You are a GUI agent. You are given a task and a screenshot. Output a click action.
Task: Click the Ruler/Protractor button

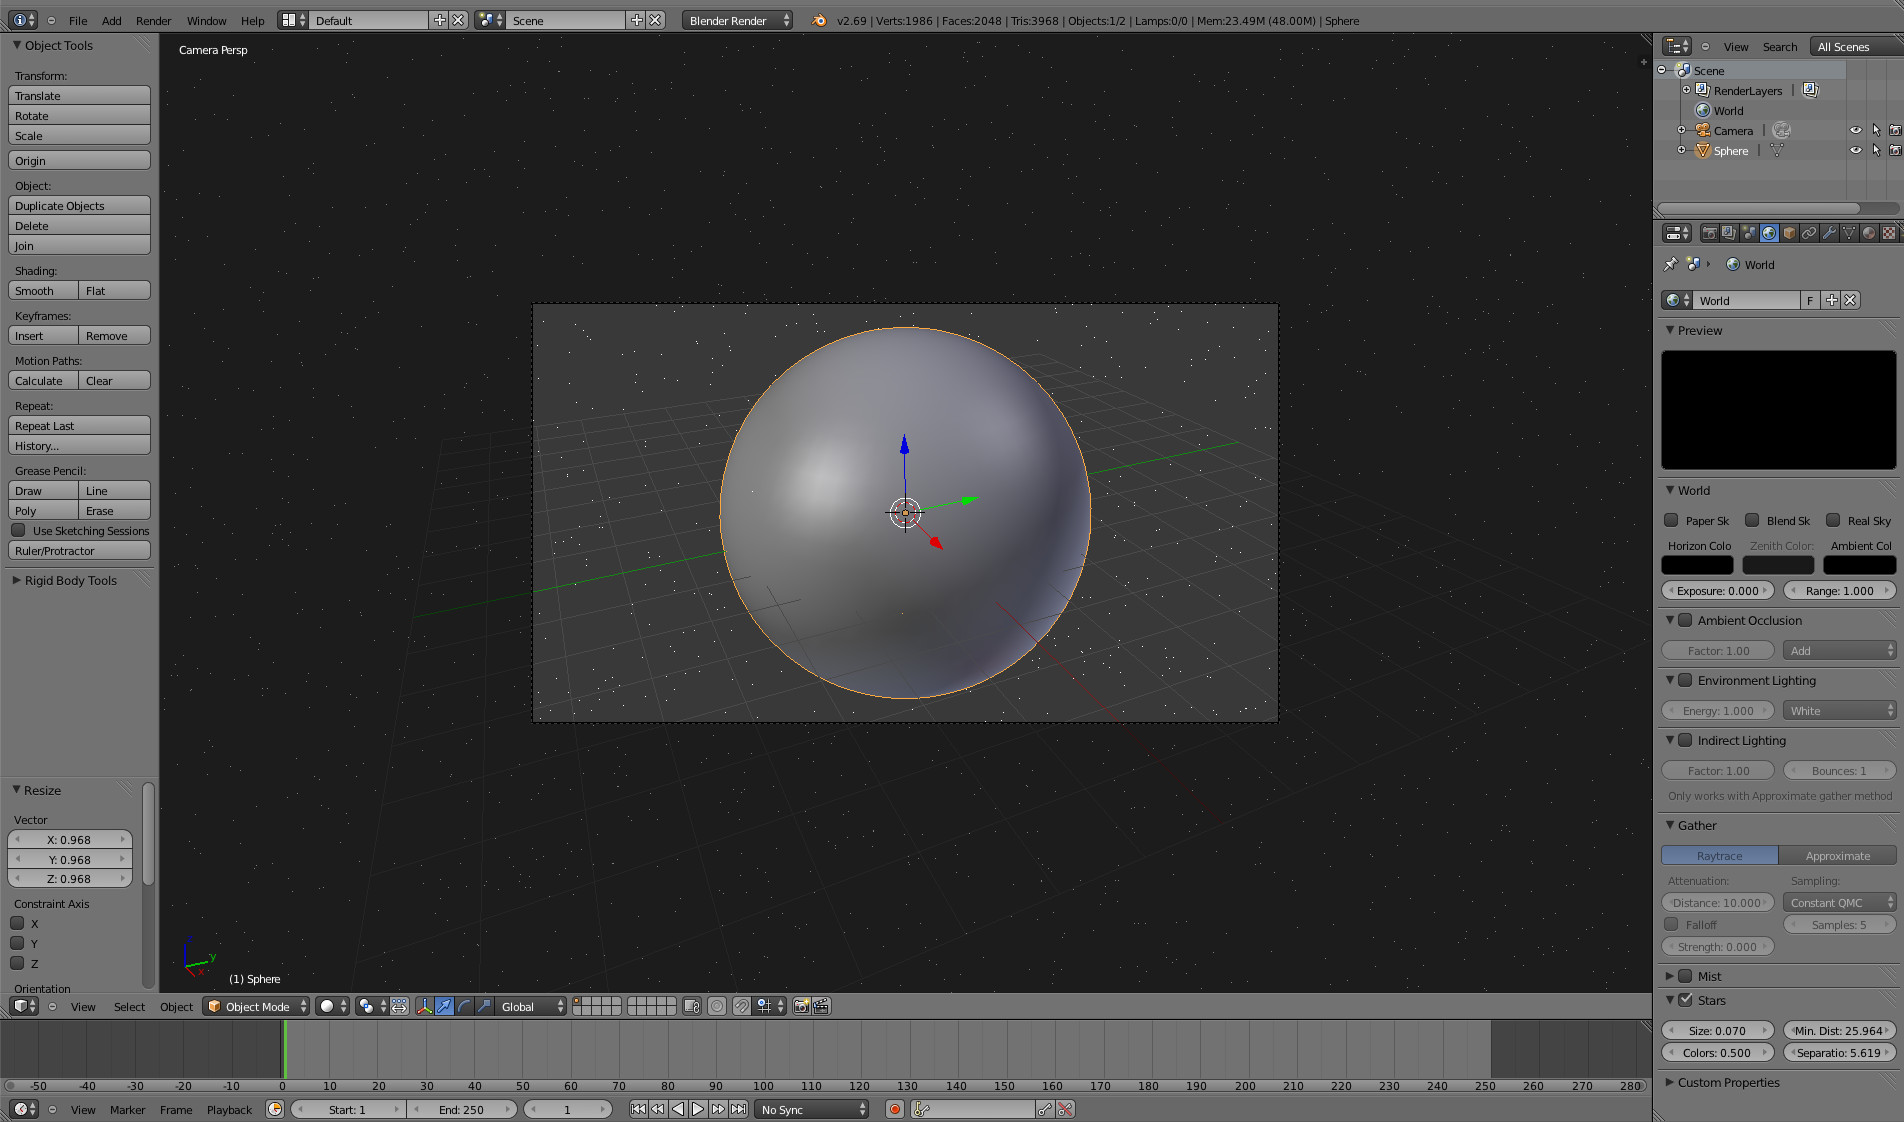(x=79, y=550)
